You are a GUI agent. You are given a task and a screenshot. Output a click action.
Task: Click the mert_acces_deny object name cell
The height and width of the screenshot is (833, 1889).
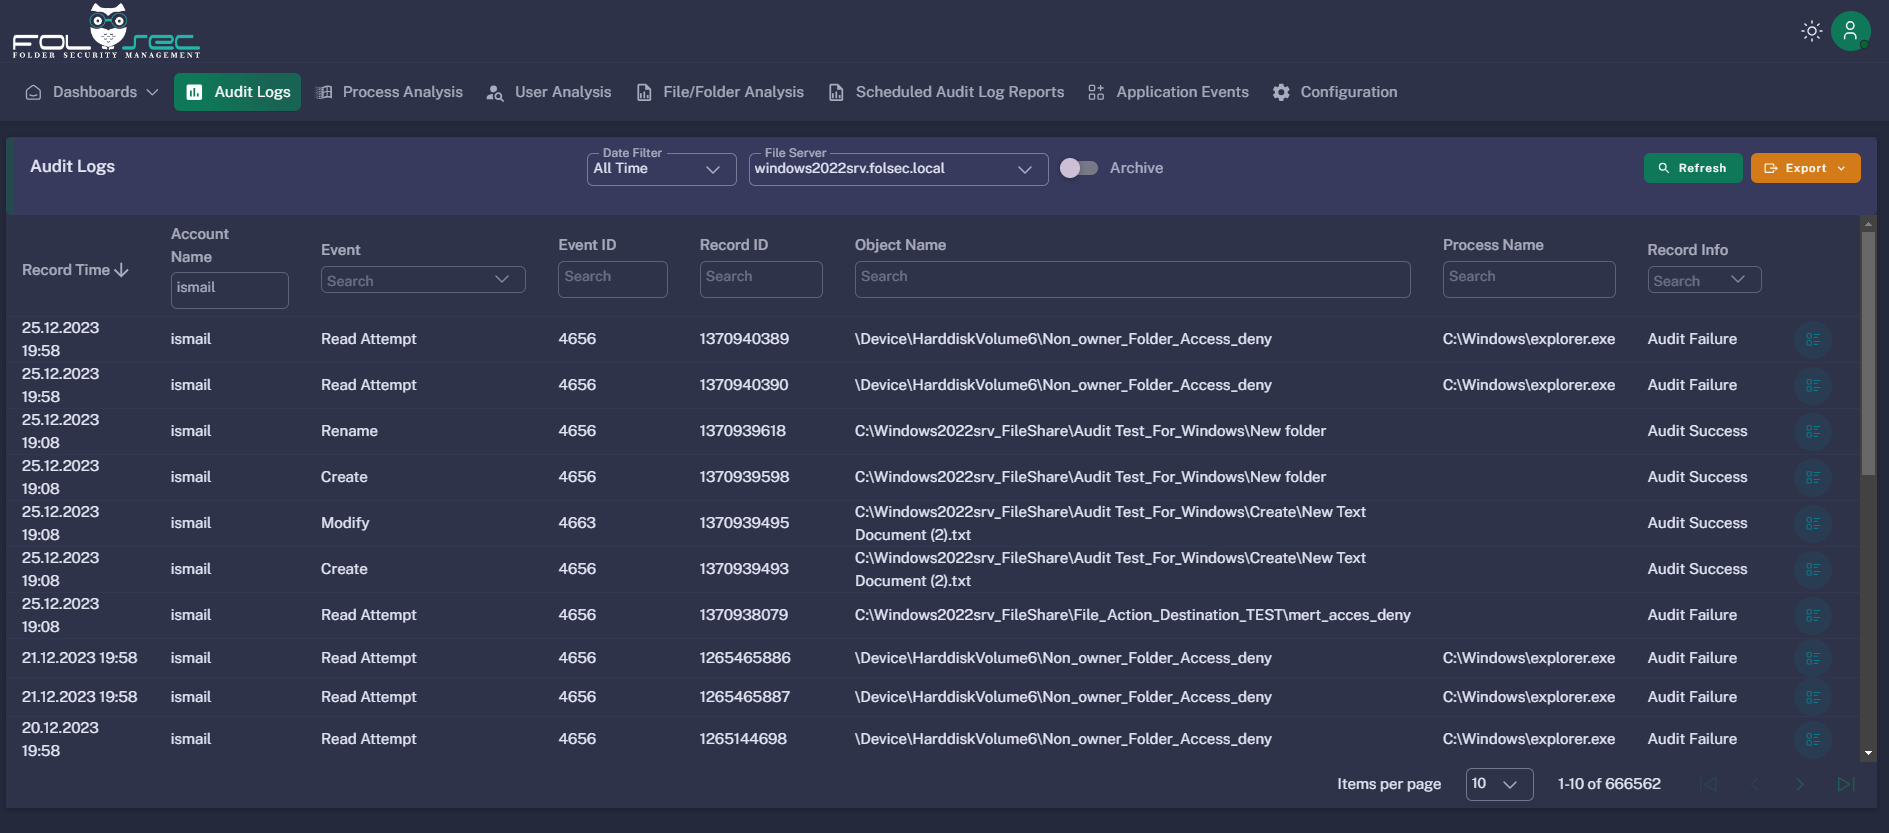[1132, 615]
